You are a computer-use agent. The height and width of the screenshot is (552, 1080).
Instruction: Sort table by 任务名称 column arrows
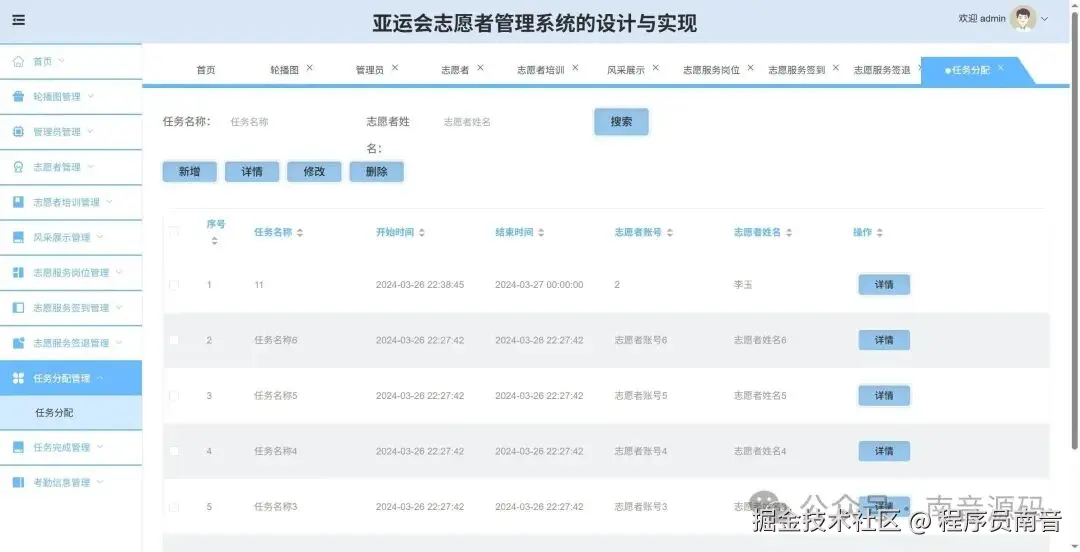tap(300, 233)
